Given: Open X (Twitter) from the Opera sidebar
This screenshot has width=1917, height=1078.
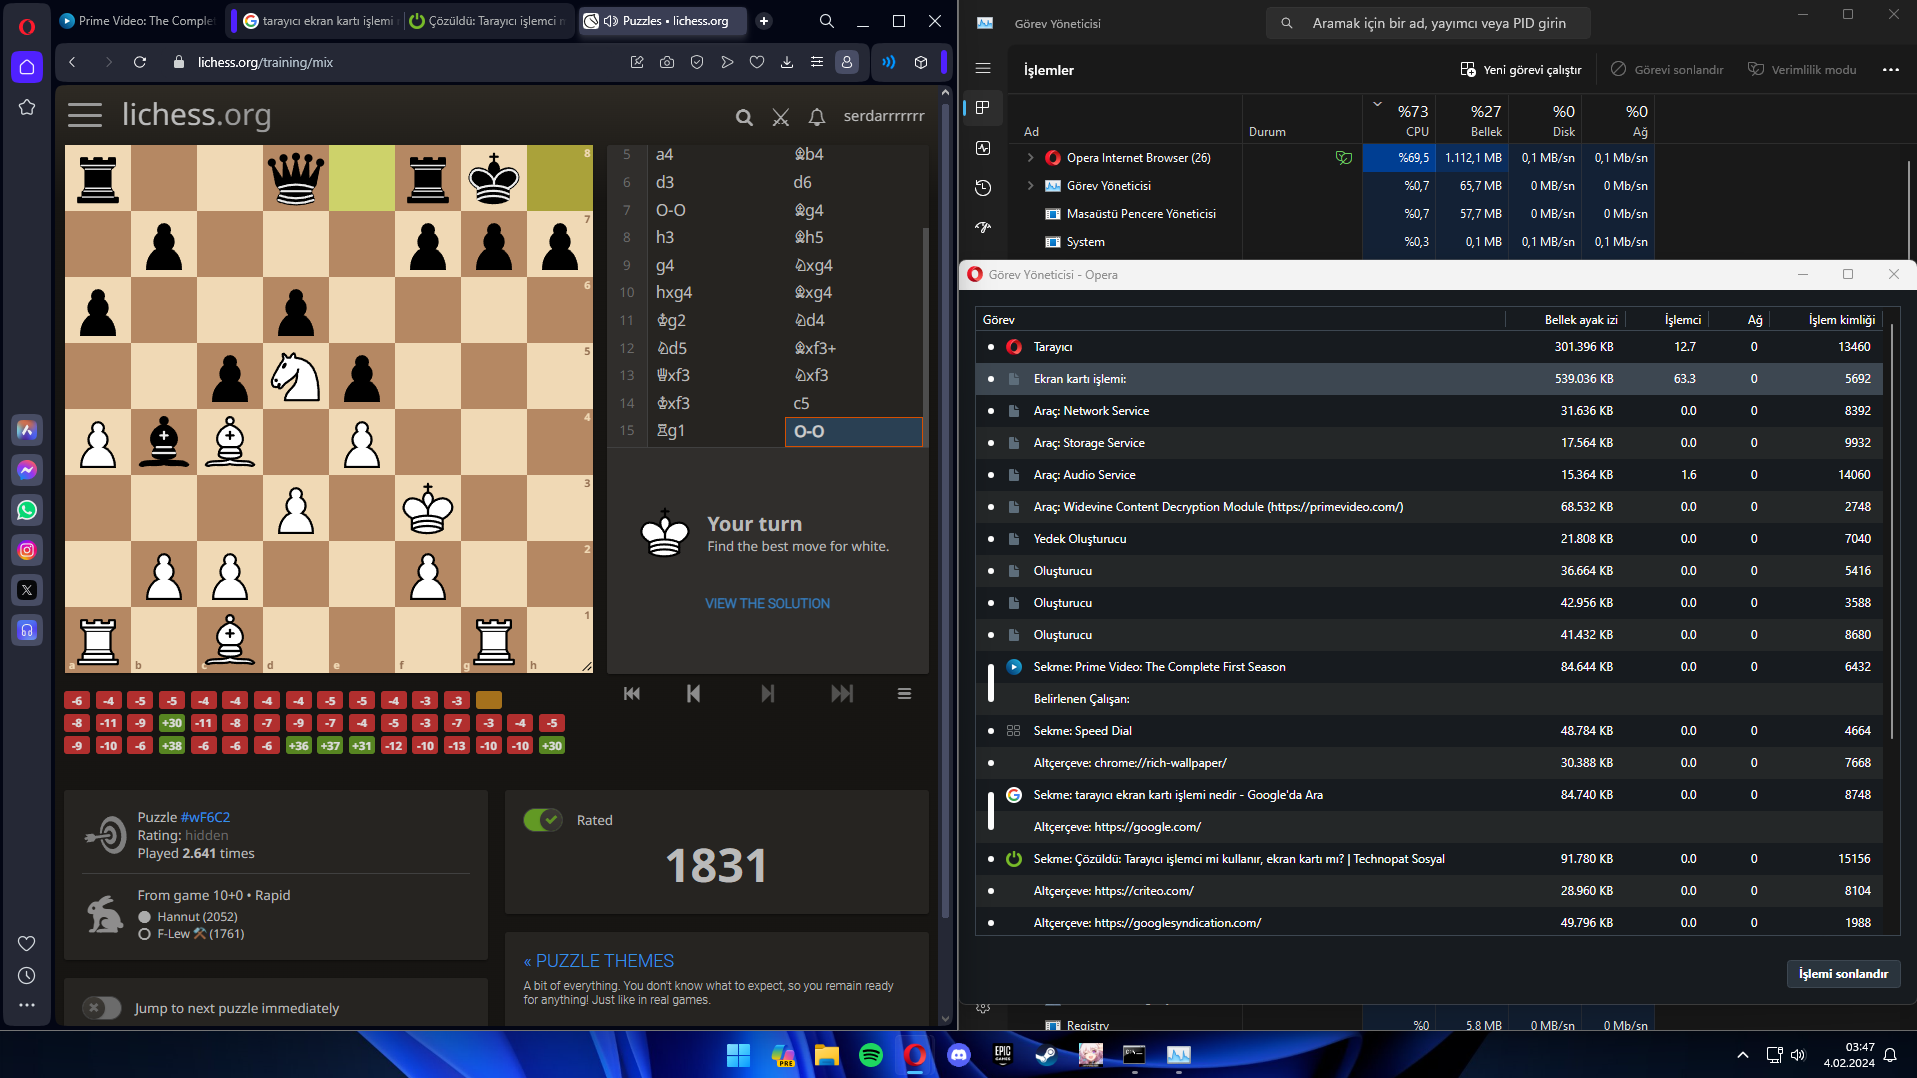Looking at the screenshot, I should (27, 590).
